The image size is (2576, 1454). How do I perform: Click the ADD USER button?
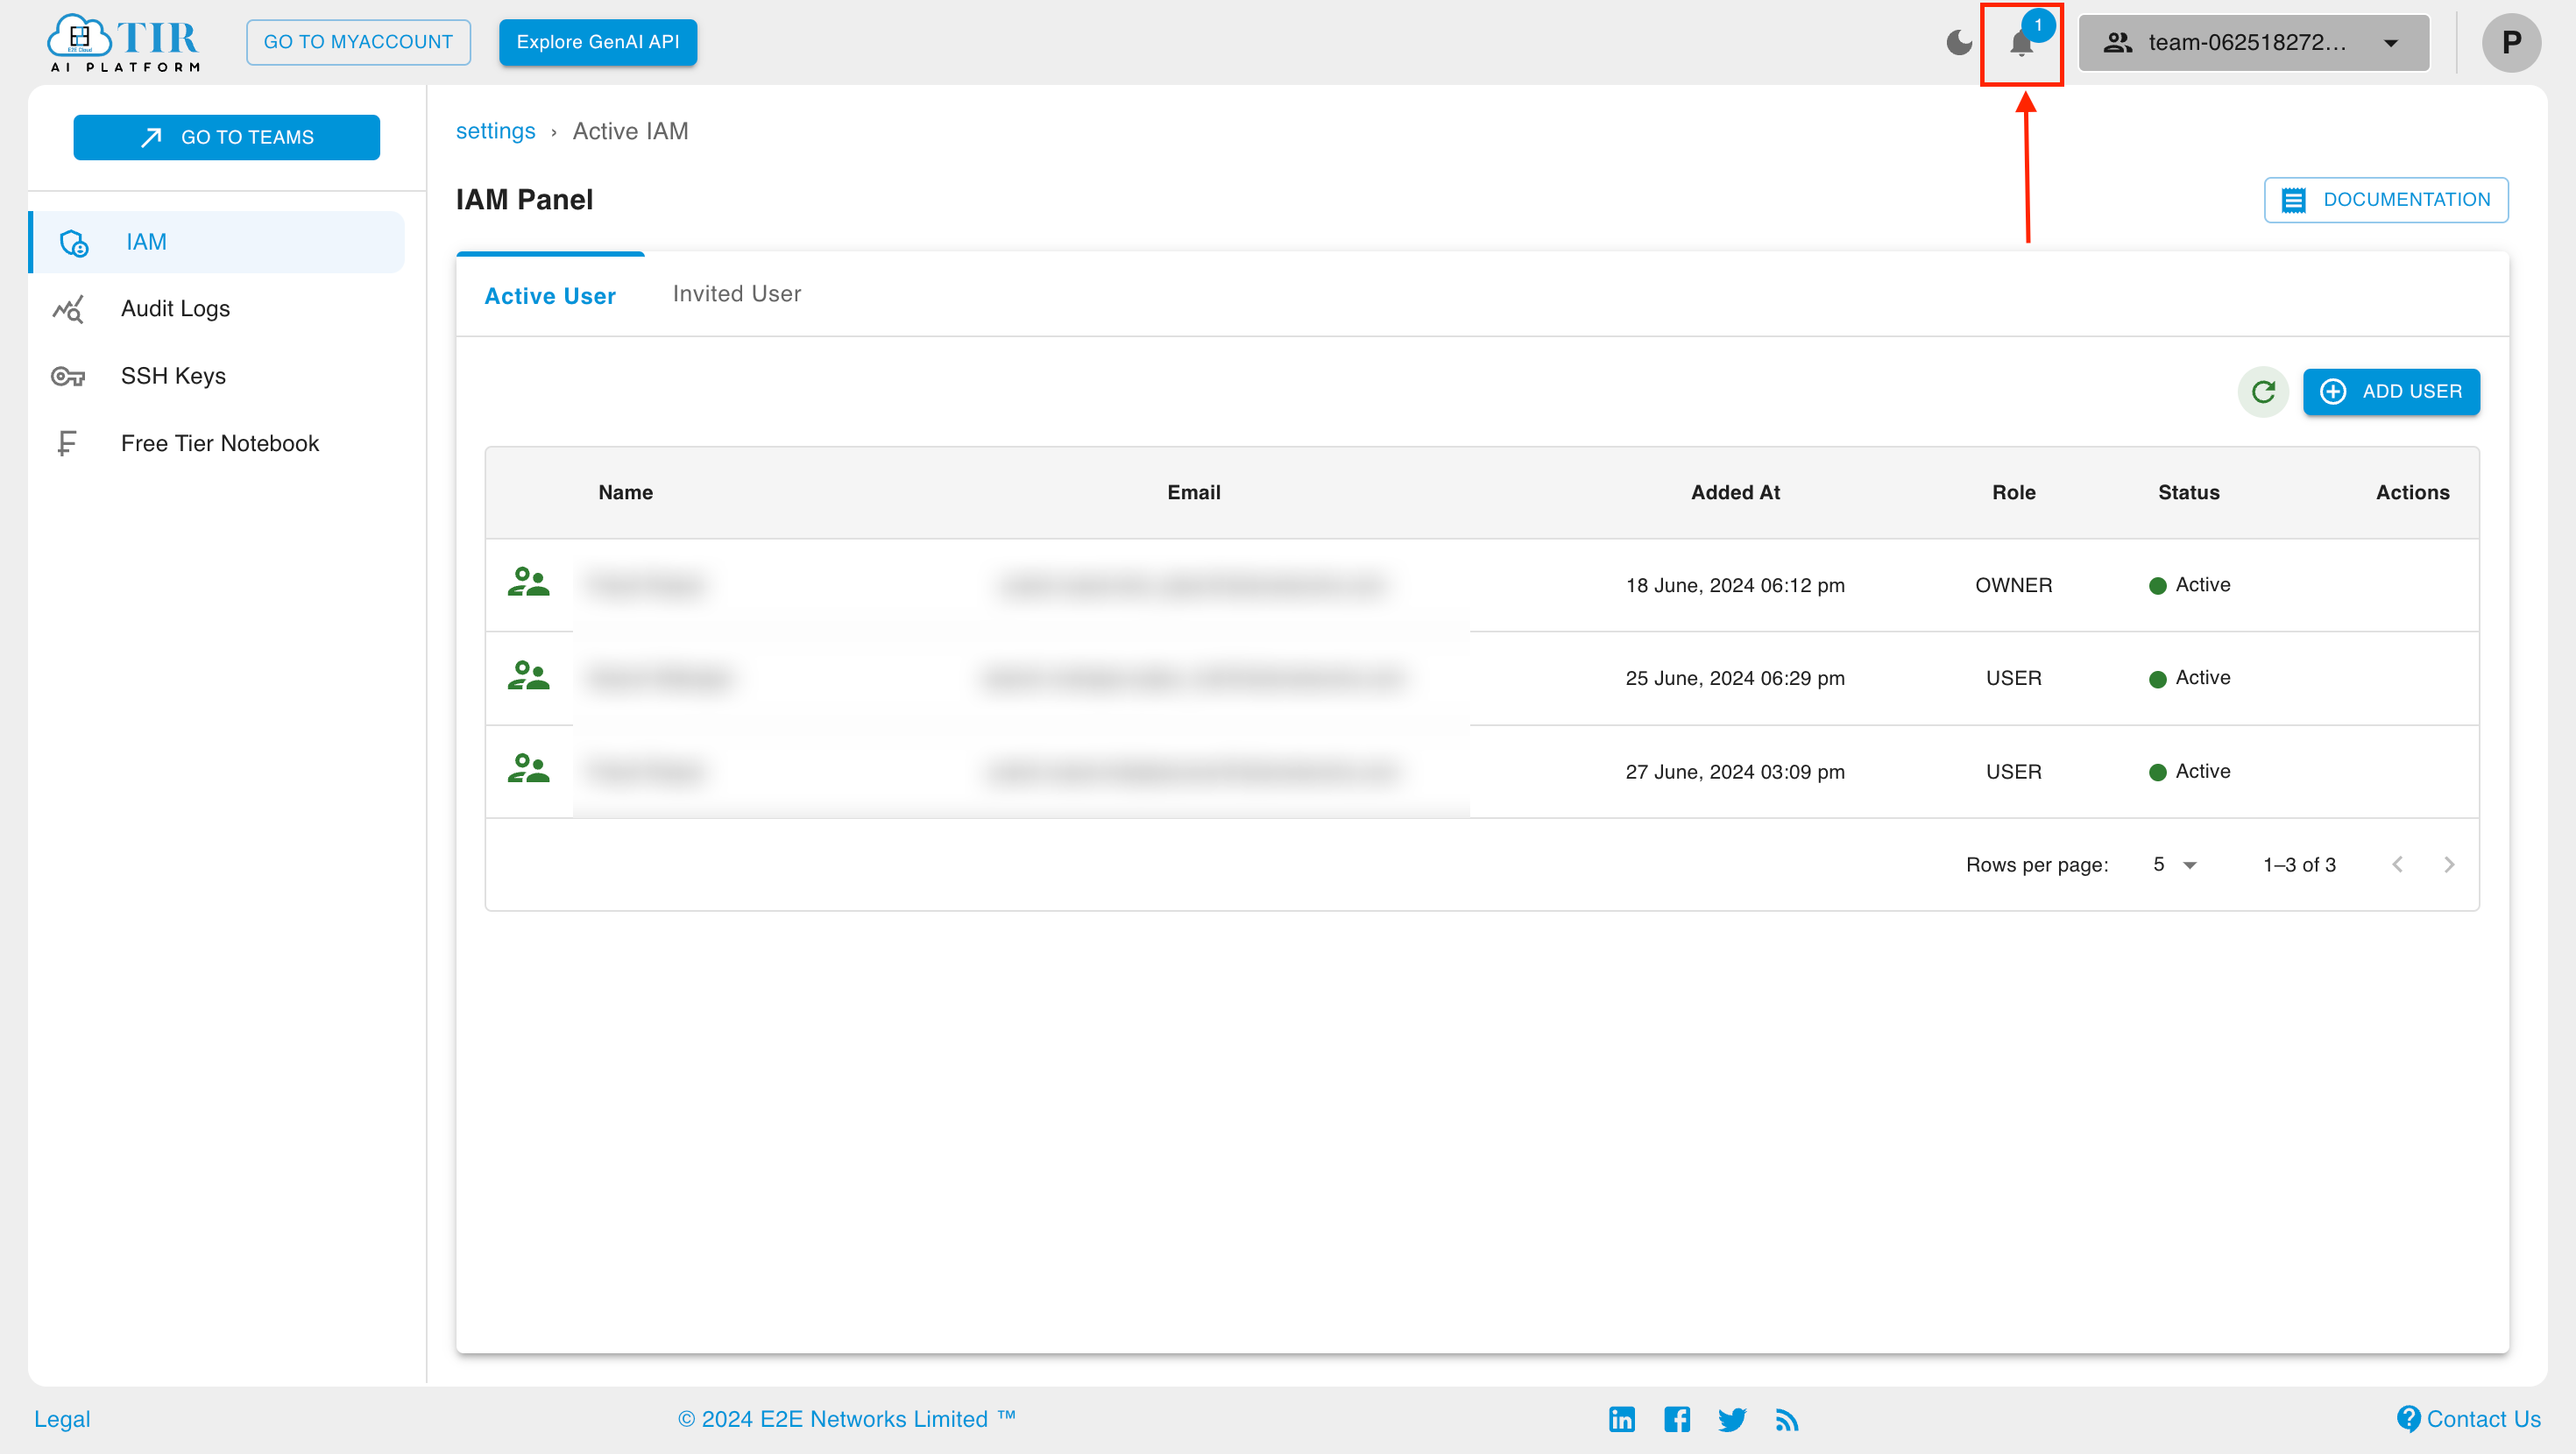2391,392
